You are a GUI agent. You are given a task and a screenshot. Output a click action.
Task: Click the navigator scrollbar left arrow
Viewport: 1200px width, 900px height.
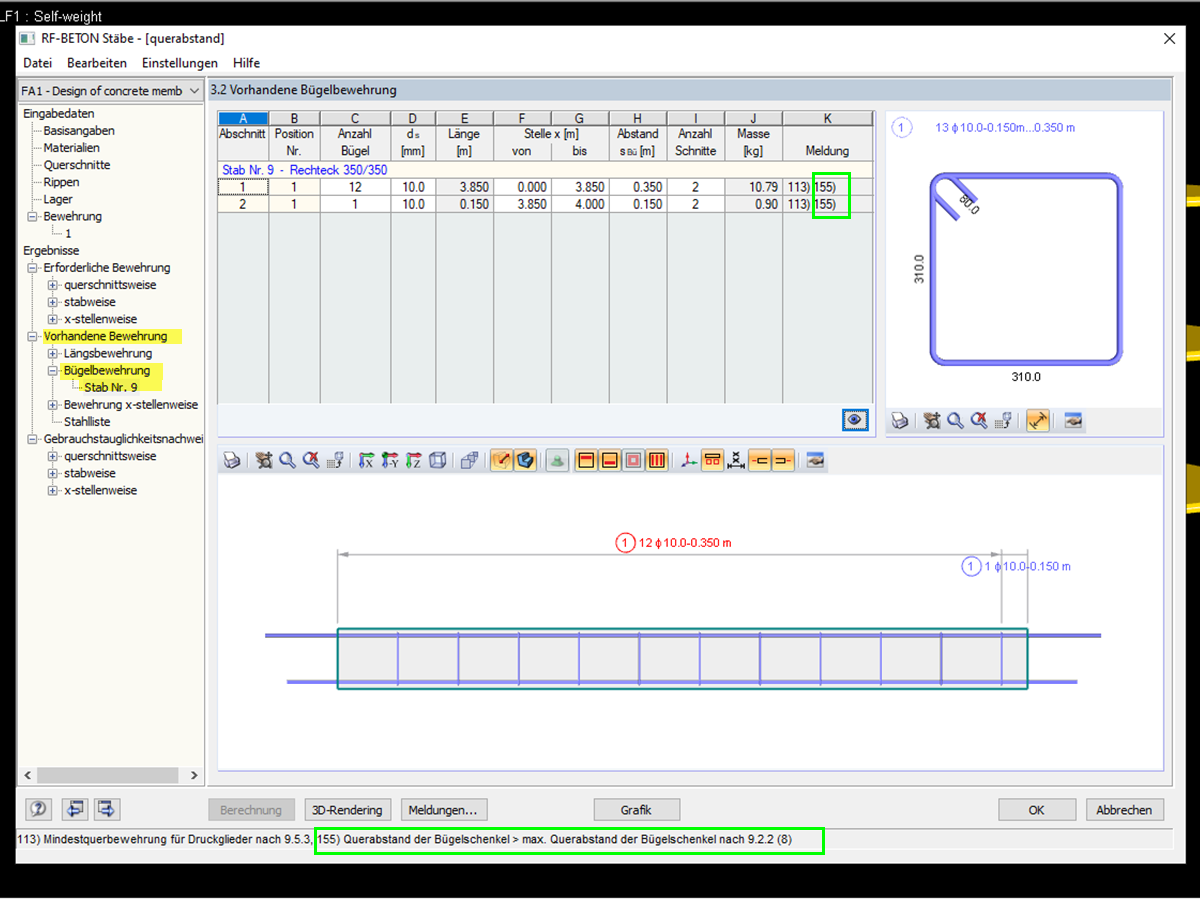pyautogui.click(x=27, y=775)
